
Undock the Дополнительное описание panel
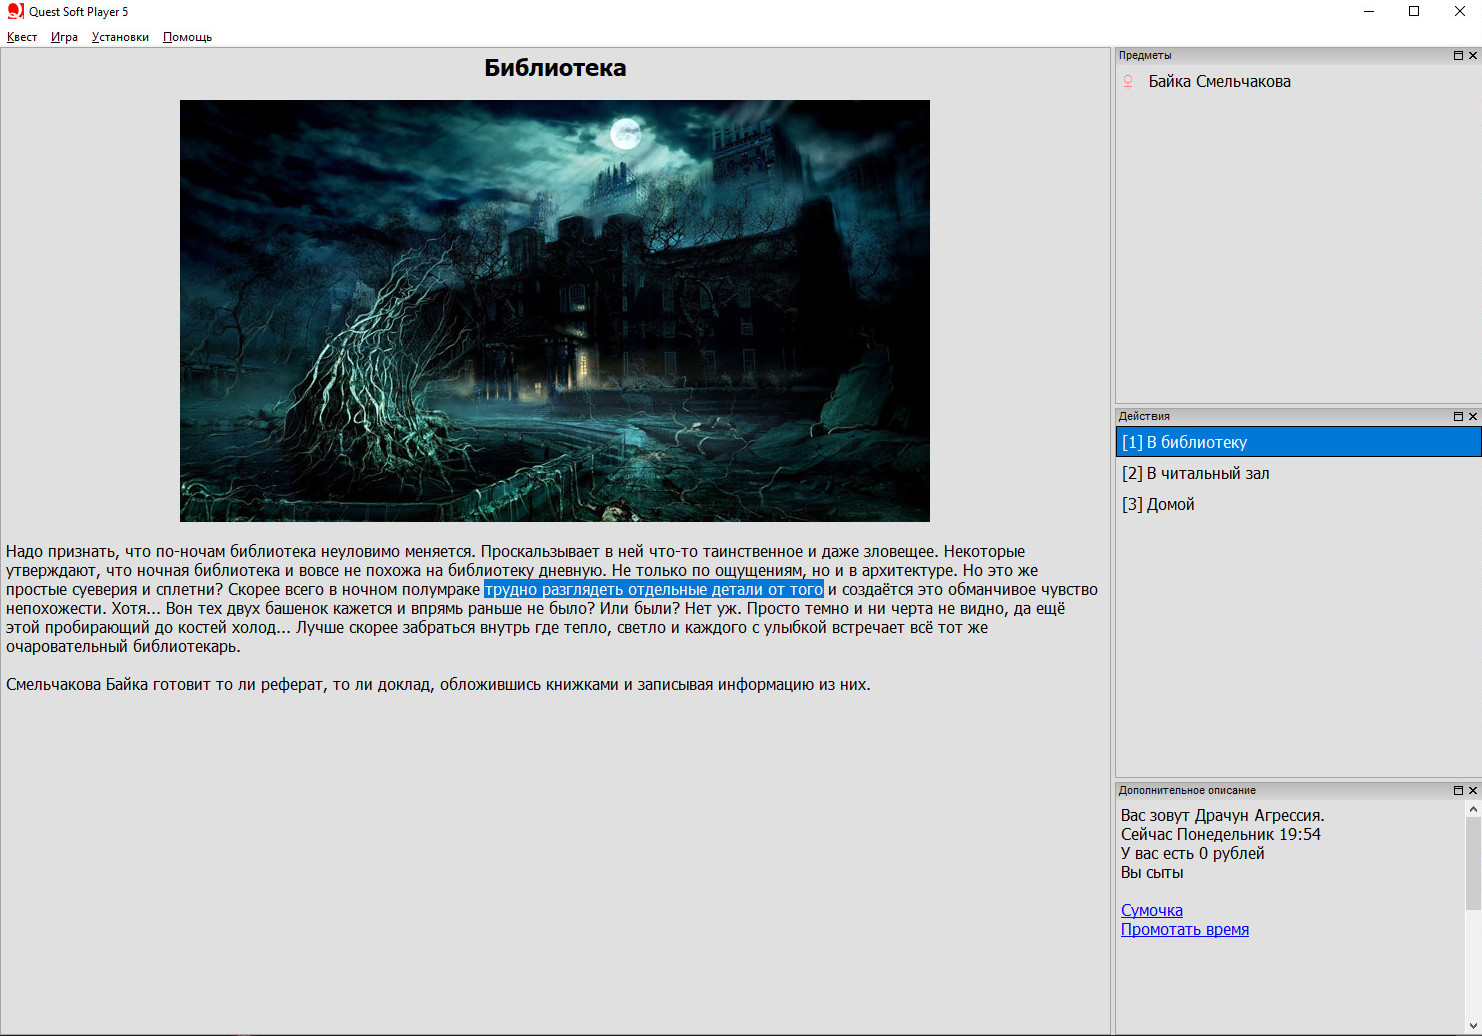(x=1458, y=790)
